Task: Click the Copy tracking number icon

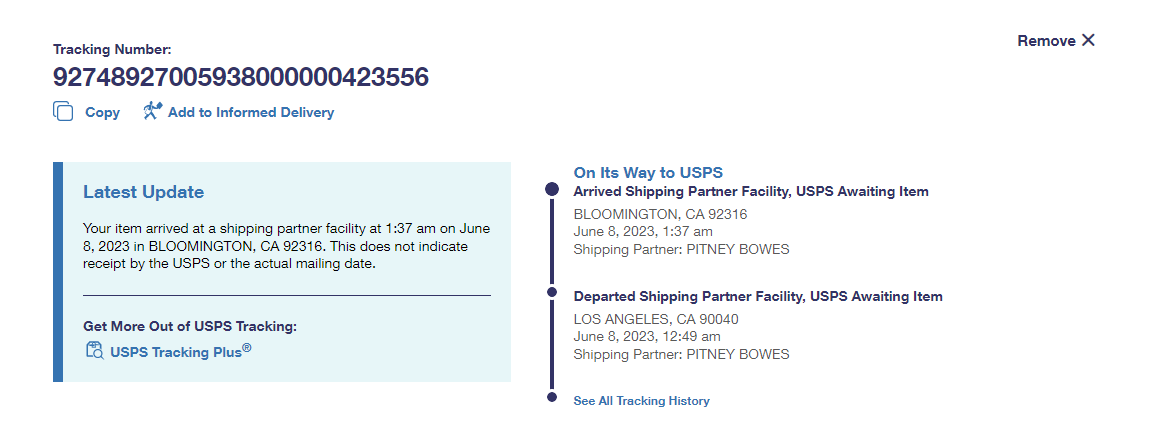Action: (63, 112)
